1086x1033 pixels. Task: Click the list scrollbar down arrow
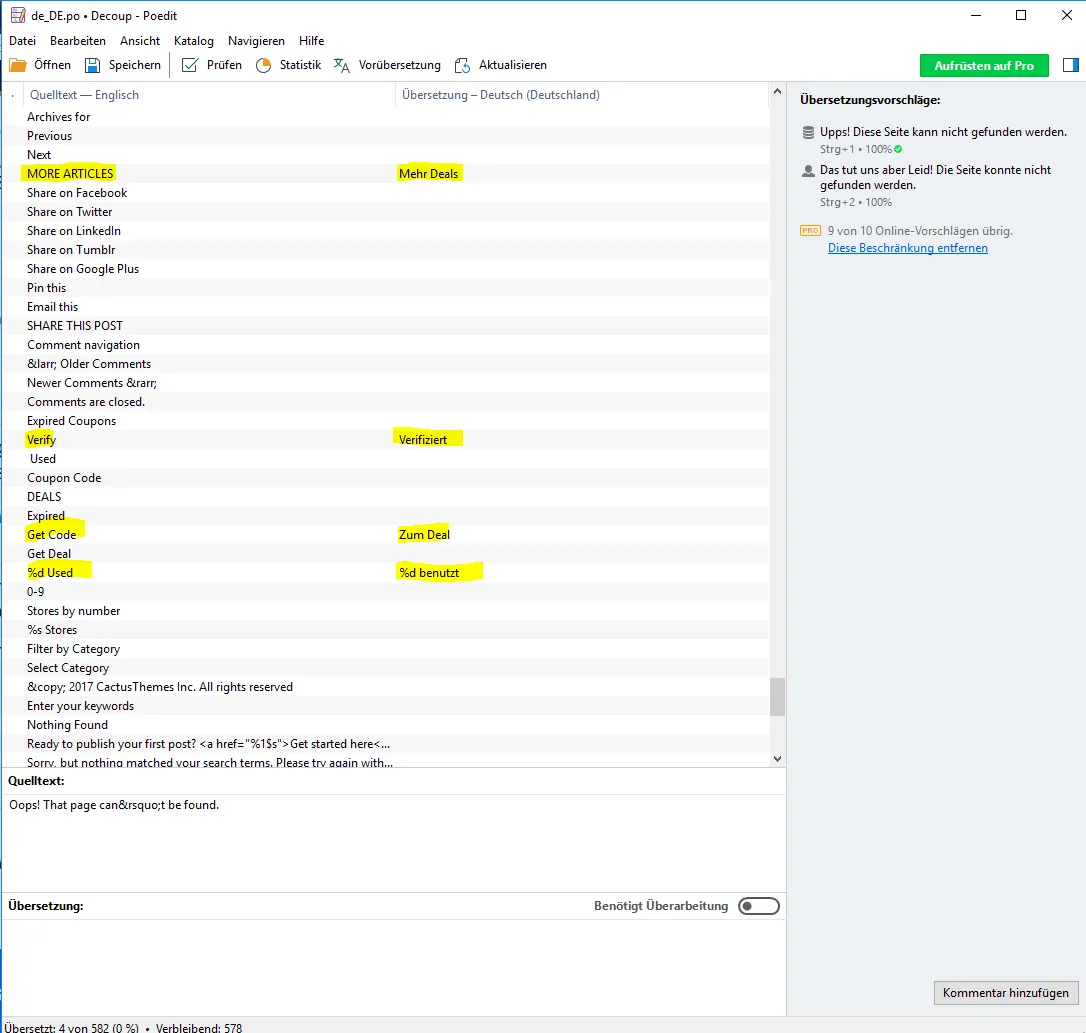[777, 759]
